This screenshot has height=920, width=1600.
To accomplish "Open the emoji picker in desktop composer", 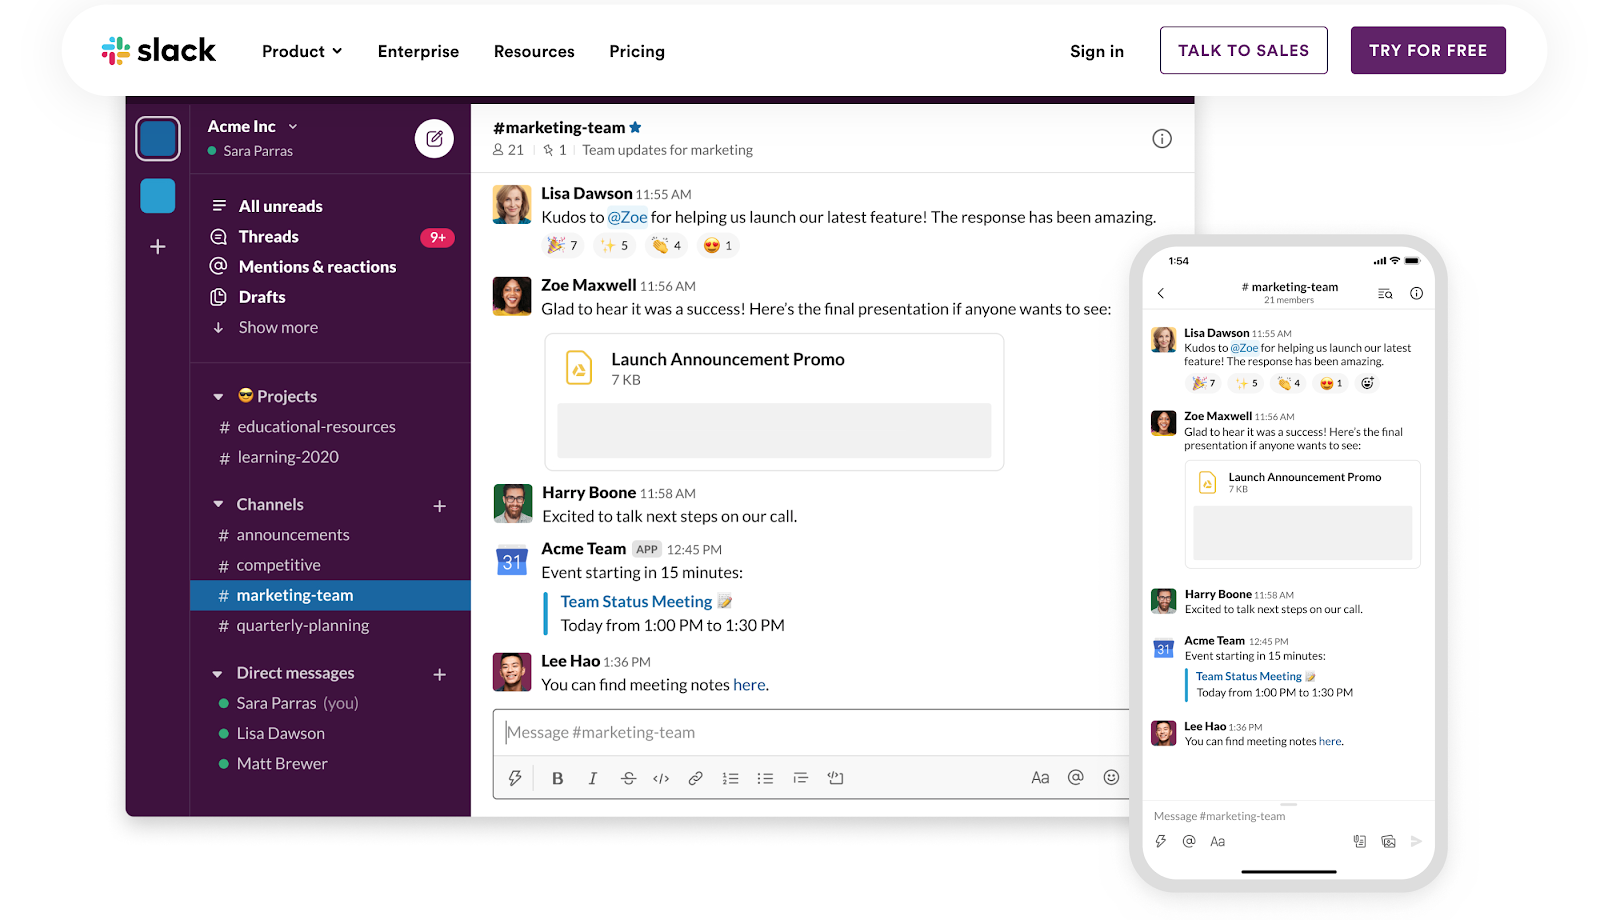I will [1111, 777].
